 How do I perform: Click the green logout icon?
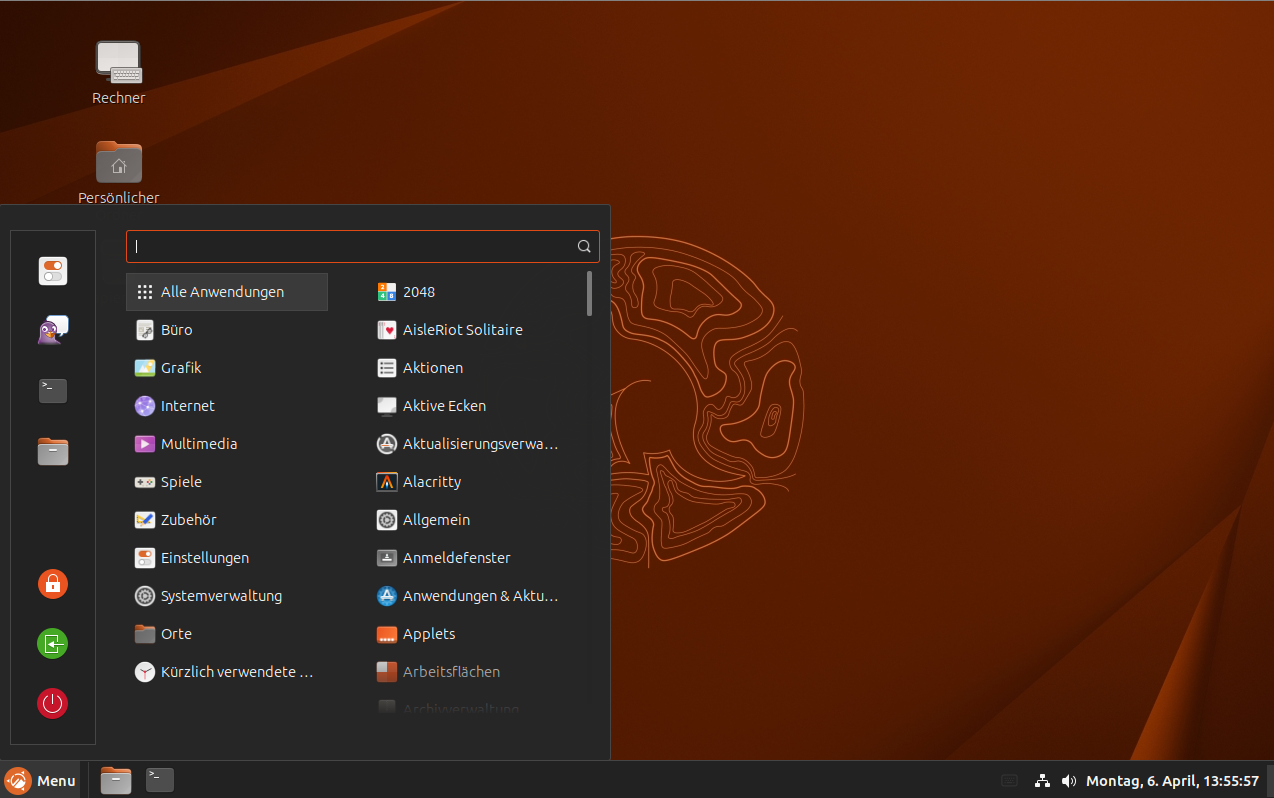(53, 643)
